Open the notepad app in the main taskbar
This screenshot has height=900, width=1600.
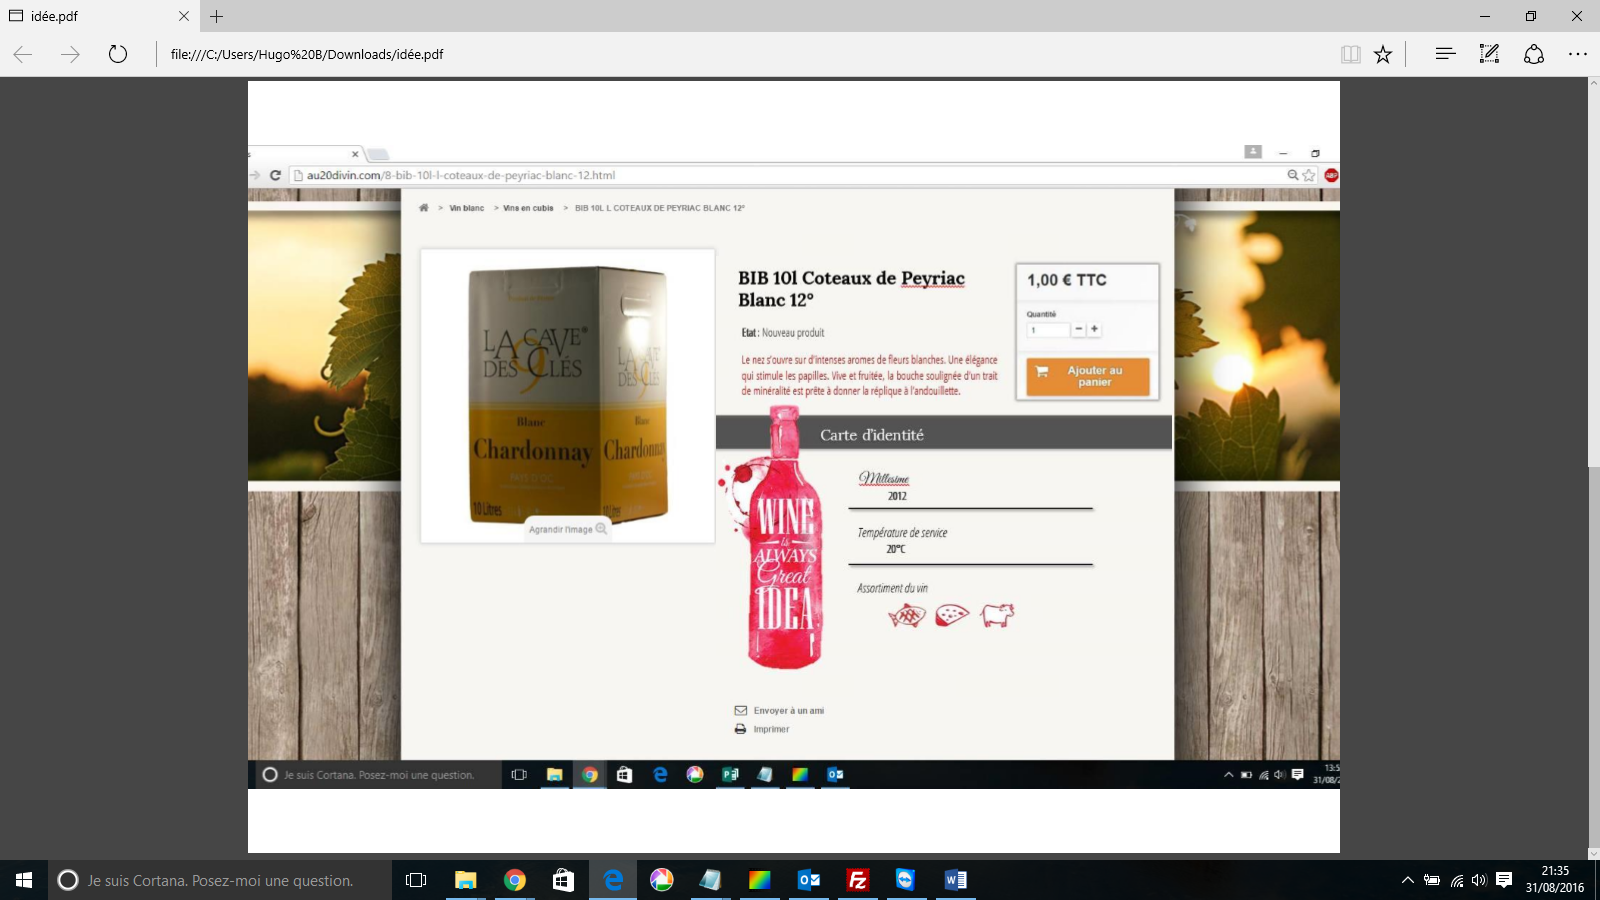[x=710, y=880]
